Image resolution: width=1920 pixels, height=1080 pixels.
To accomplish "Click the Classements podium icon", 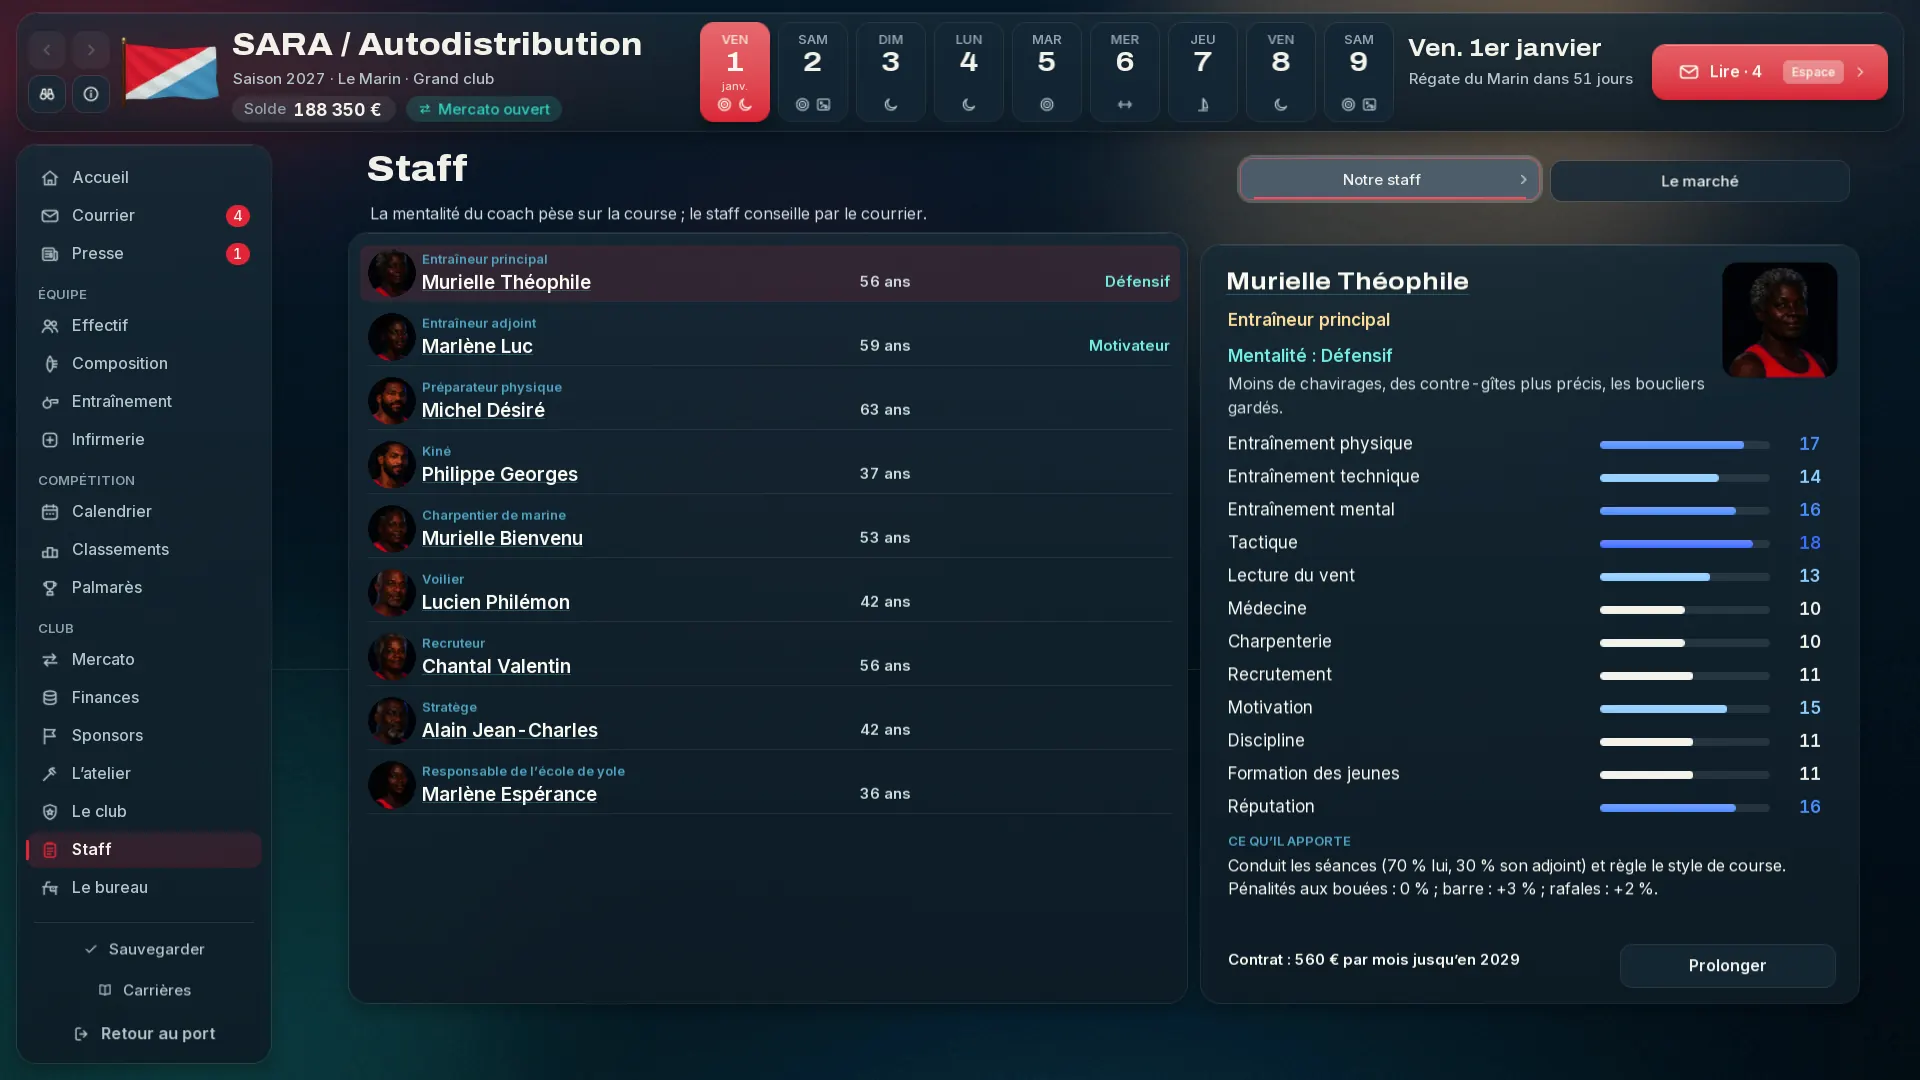I will click(50, 550).
